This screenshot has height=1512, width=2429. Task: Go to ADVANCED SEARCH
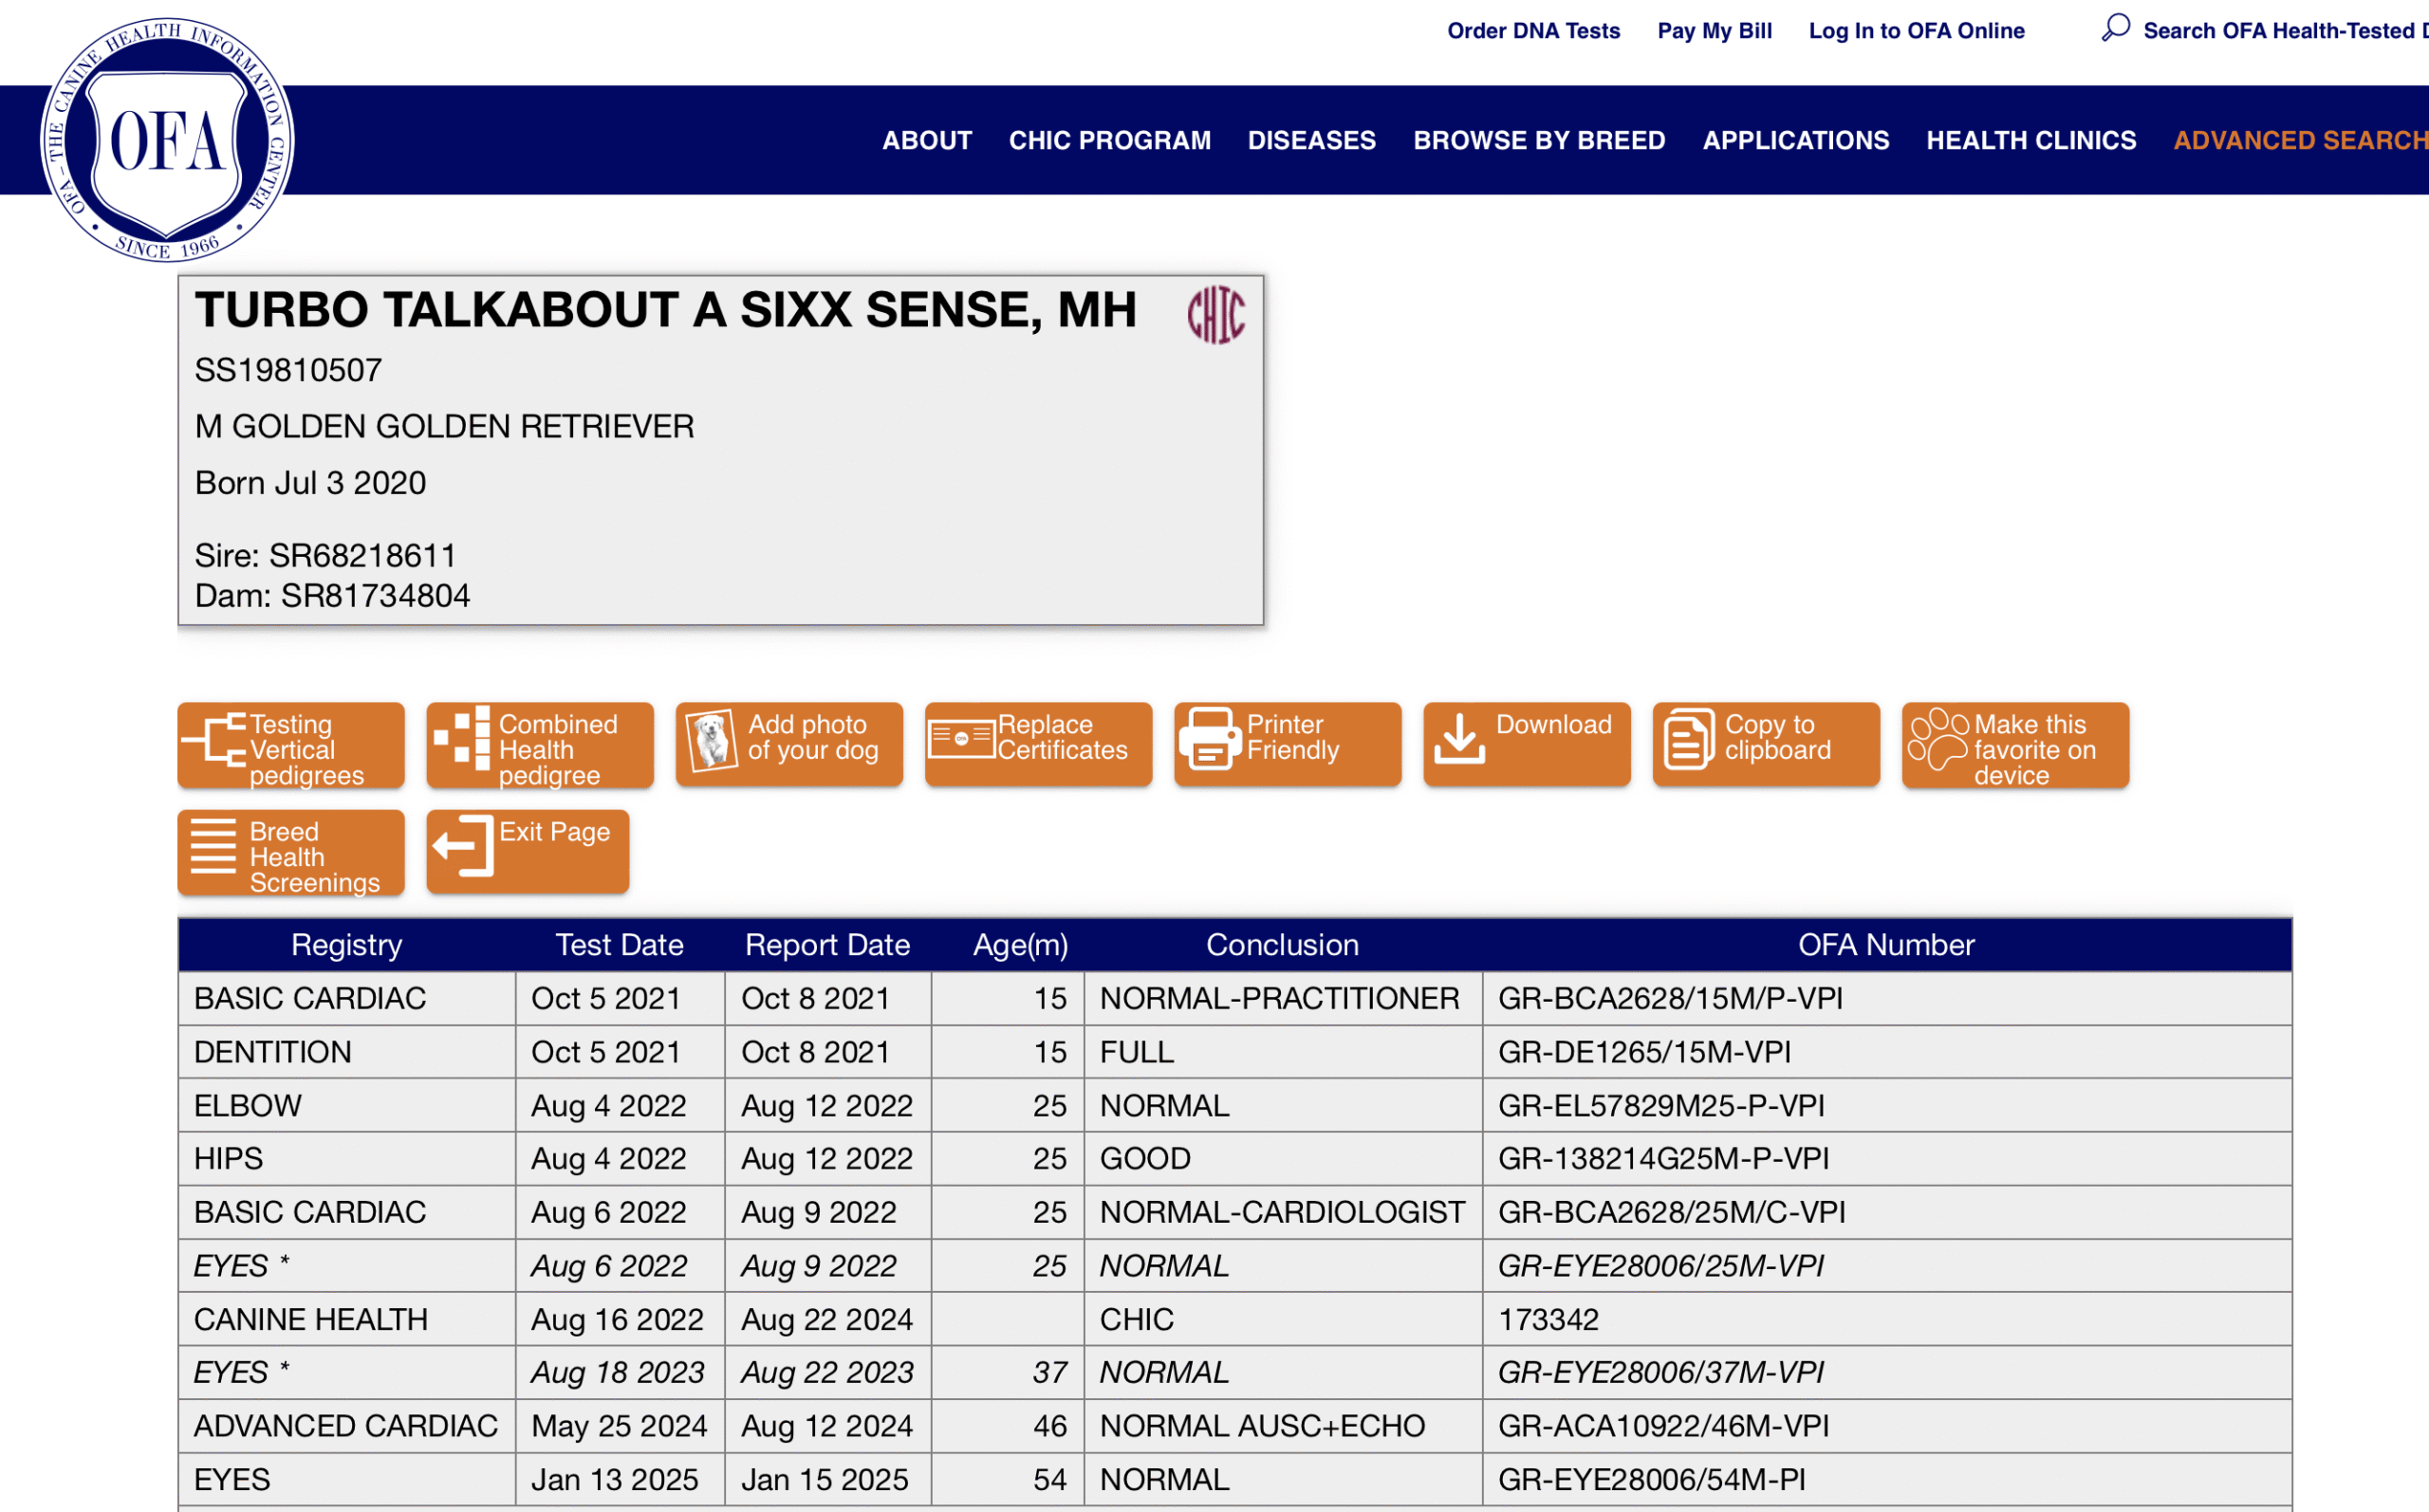click(2298, 141)
